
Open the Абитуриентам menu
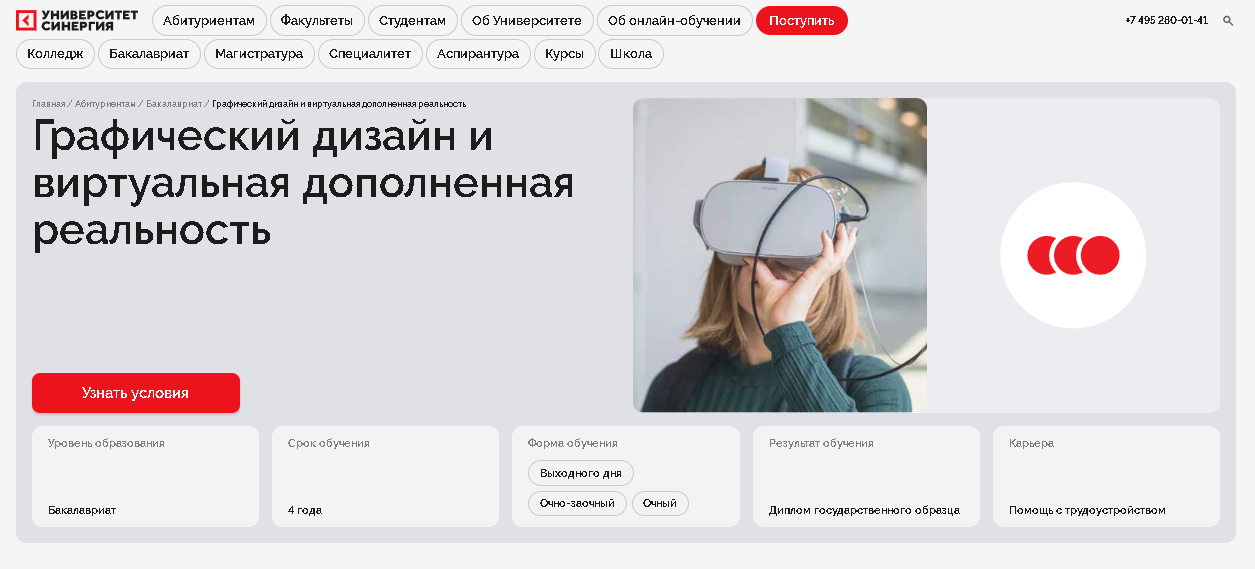click(209, 20)
